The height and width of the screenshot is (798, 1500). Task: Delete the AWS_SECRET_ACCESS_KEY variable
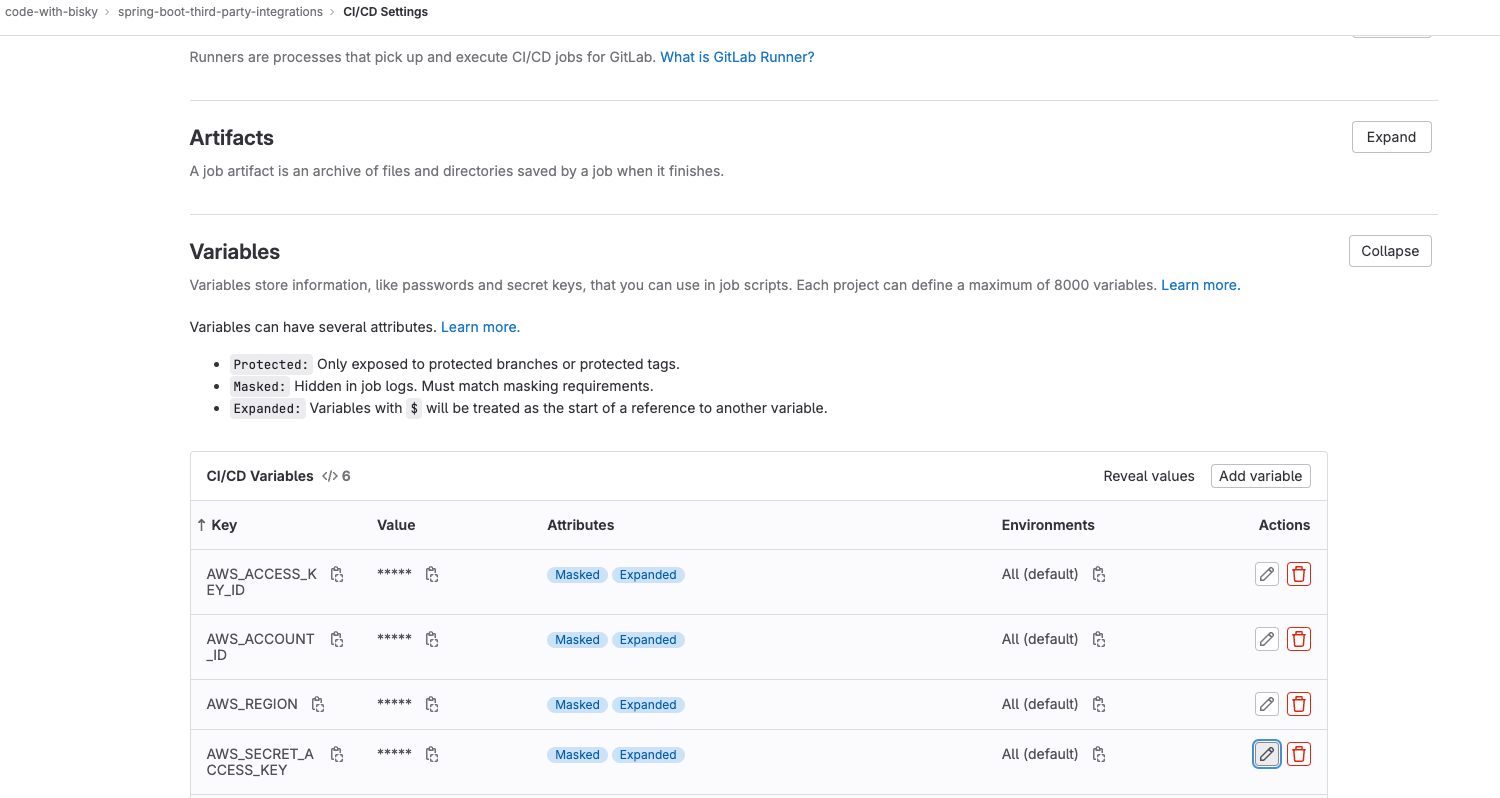[x=1299, y=754]
